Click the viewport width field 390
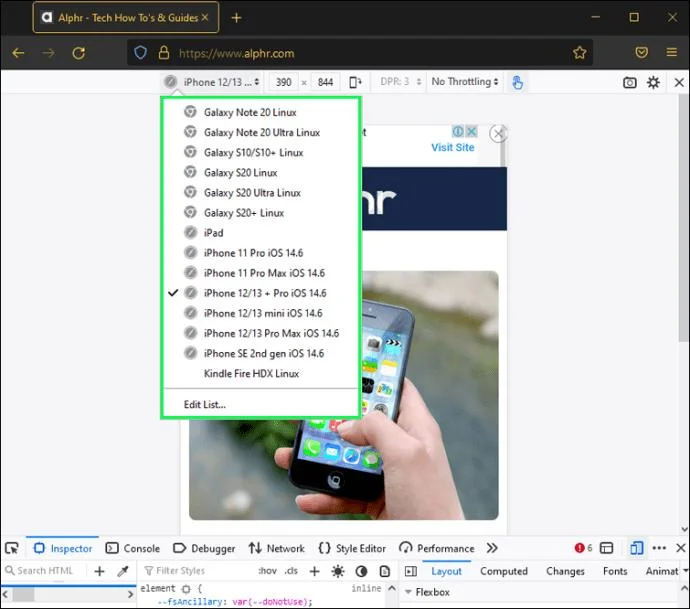Image resolution: width=690 pixels, height=609 pixels. (283, 82)
